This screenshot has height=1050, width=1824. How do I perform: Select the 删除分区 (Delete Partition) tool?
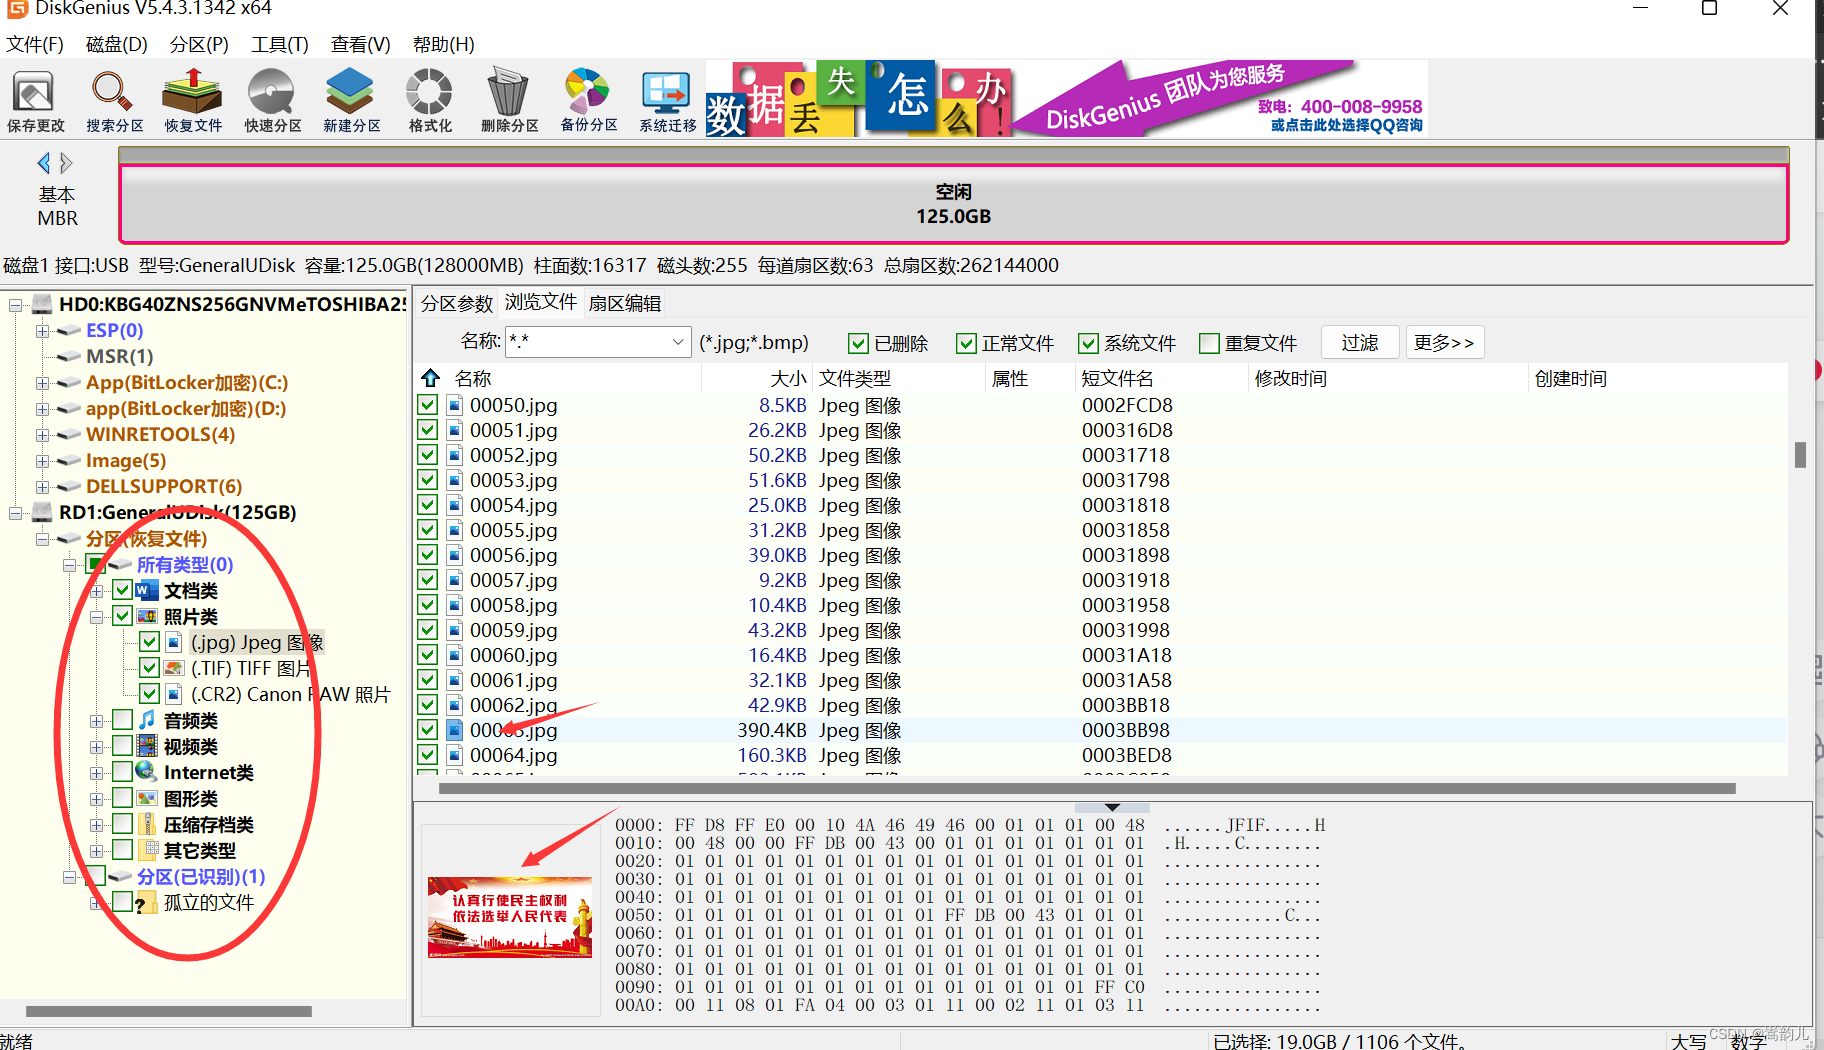pos(508,98)
